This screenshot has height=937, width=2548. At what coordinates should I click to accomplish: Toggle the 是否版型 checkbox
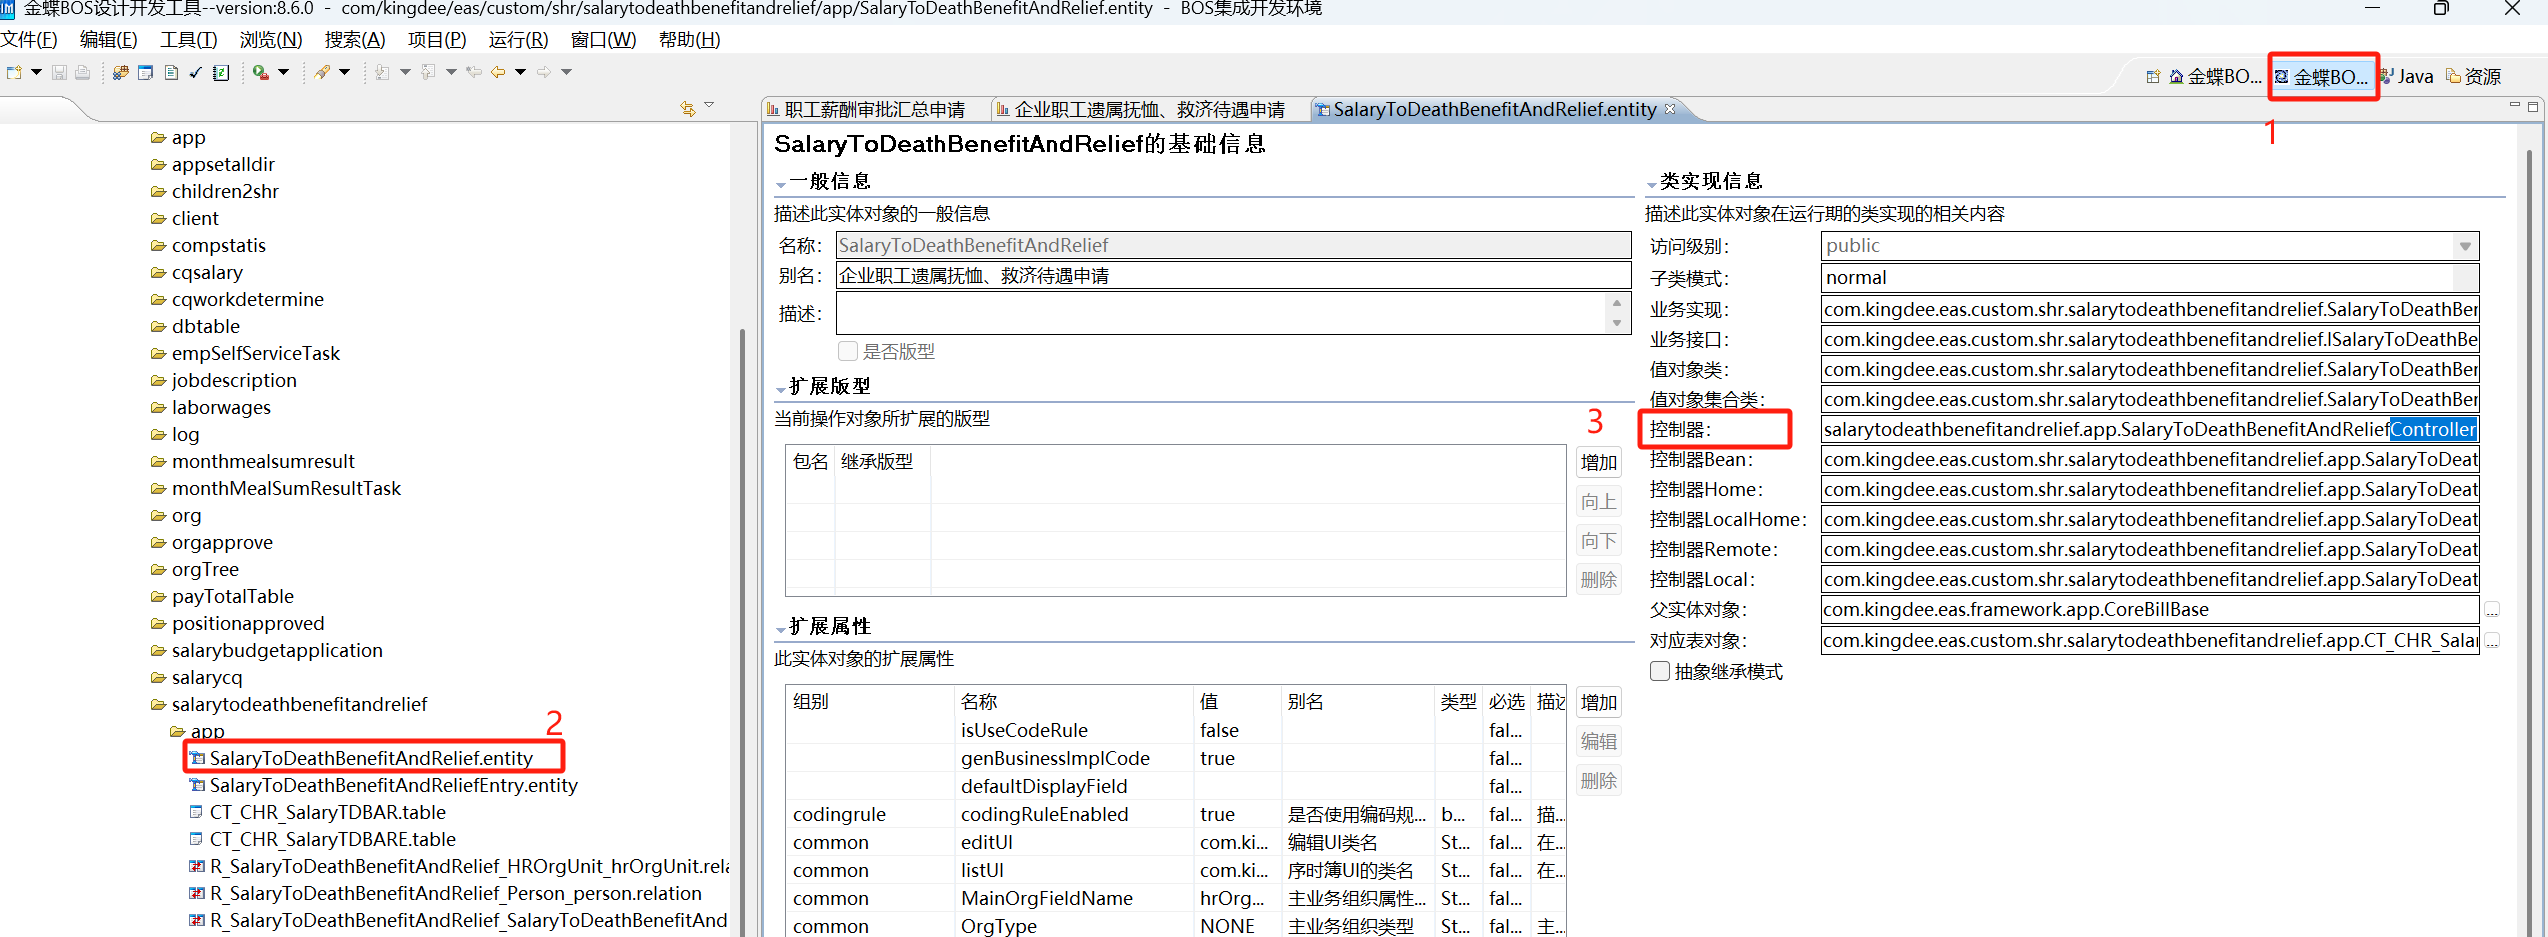coord(848,351)
